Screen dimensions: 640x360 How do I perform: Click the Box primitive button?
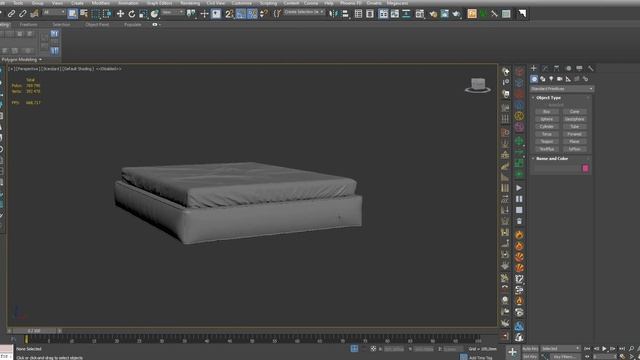547,111
